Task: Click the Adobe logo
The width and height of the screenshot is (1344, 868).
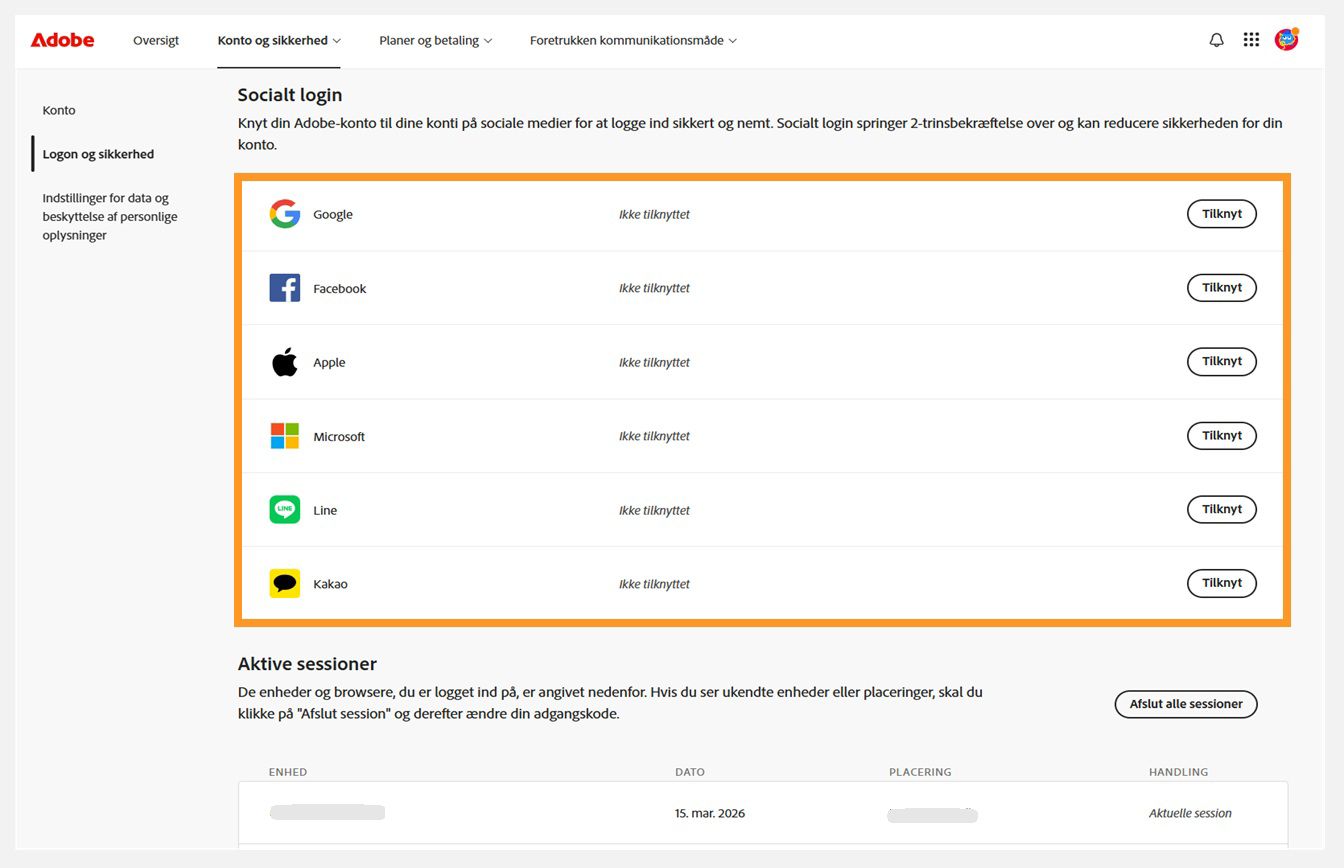Action: (x=61, y=39)
